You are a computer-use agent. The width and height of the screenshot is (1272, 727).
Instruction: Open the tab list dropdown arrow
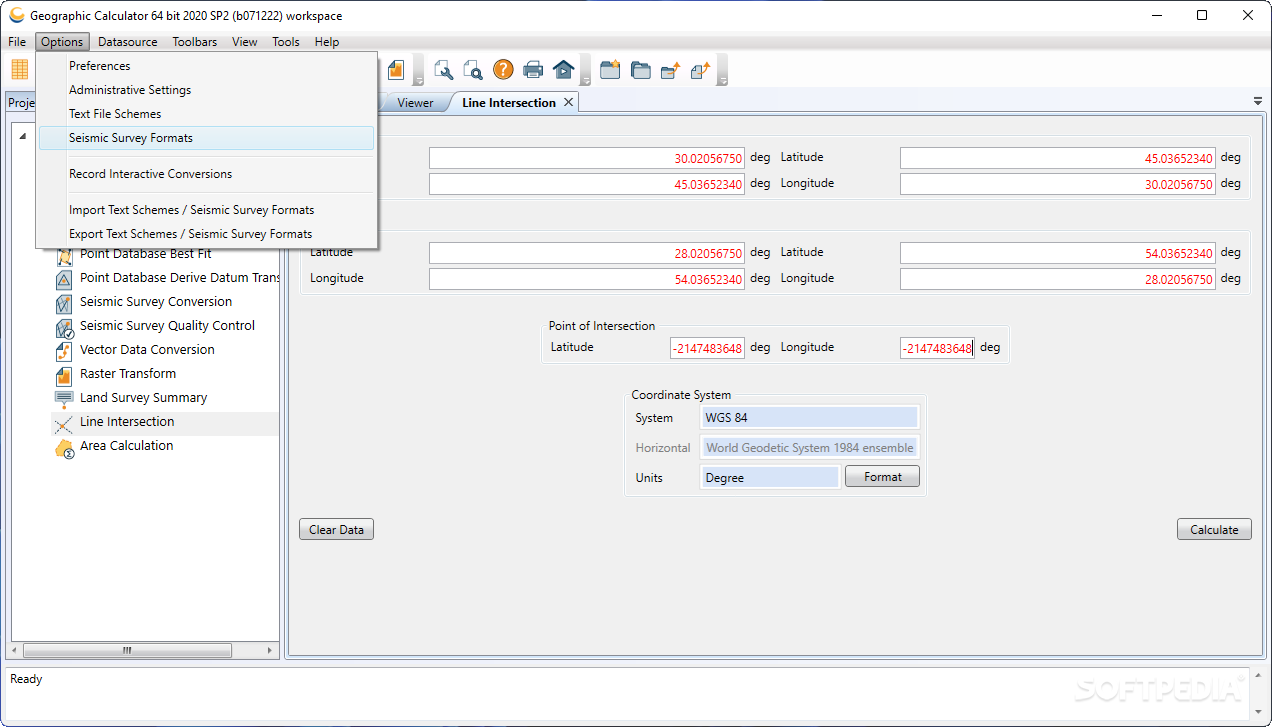coord(1257,101)
